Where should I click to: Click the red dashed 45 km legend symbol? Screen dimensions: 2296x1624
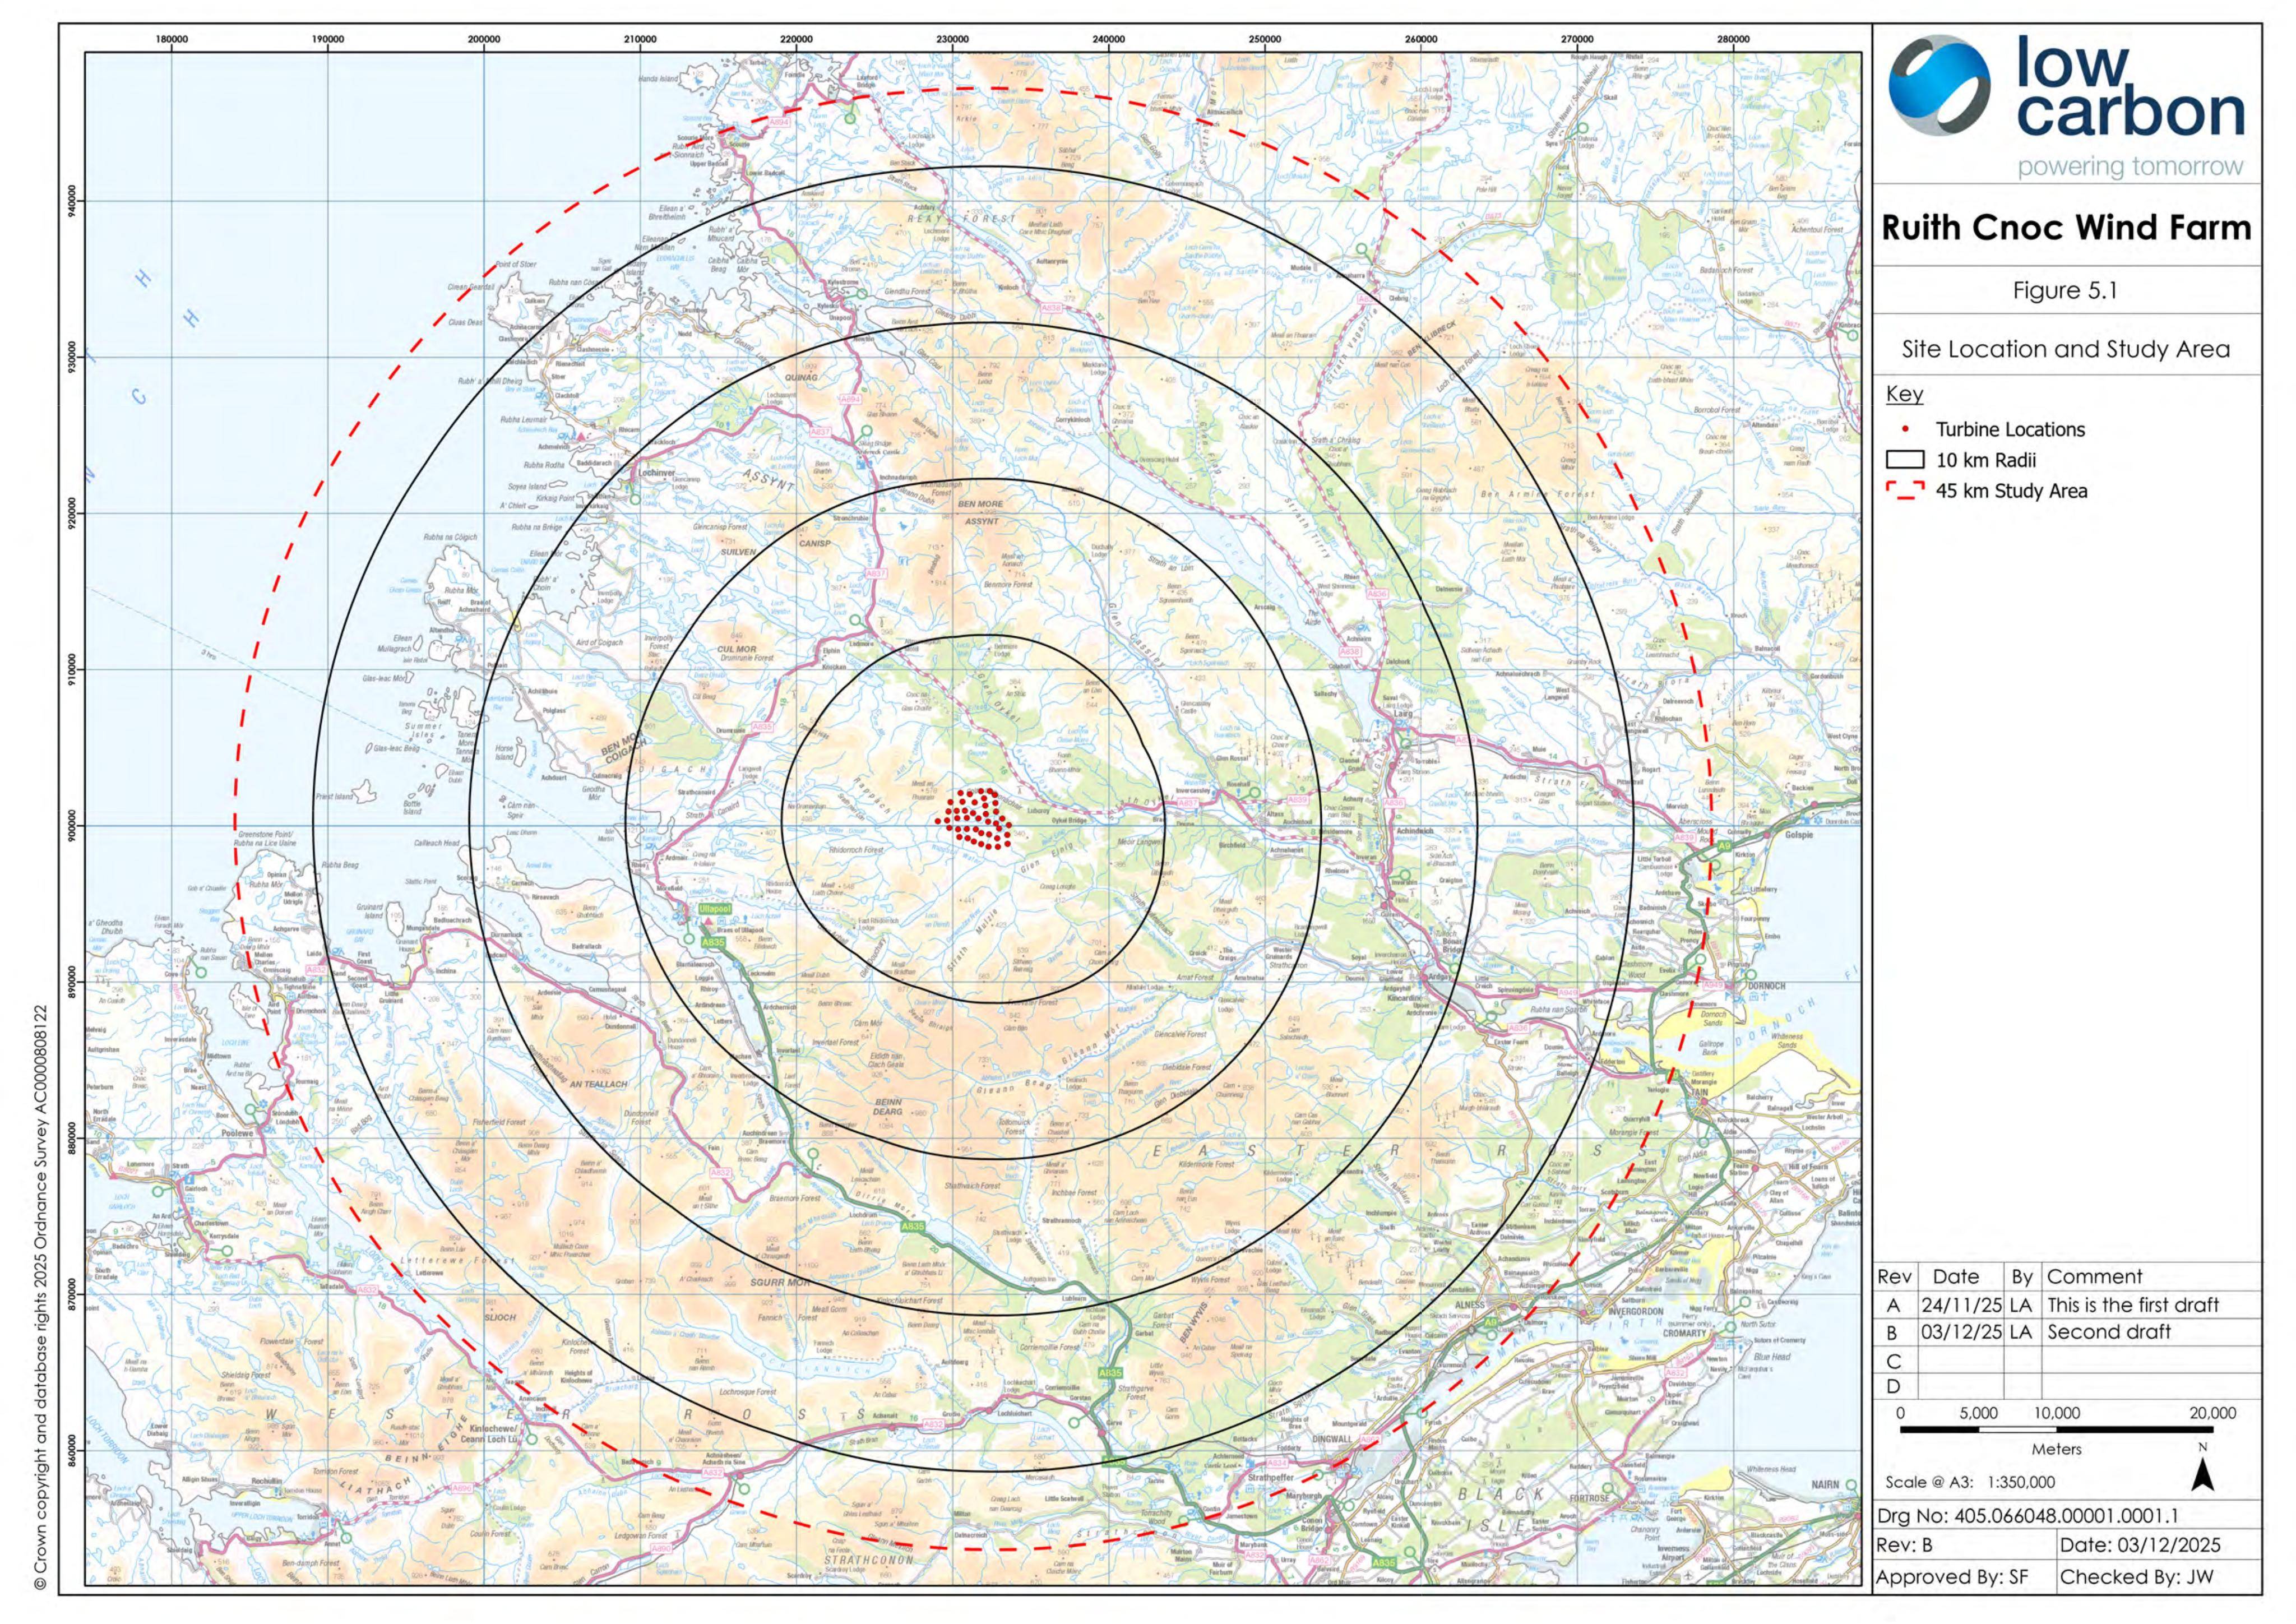click(x=1905, y=491)
